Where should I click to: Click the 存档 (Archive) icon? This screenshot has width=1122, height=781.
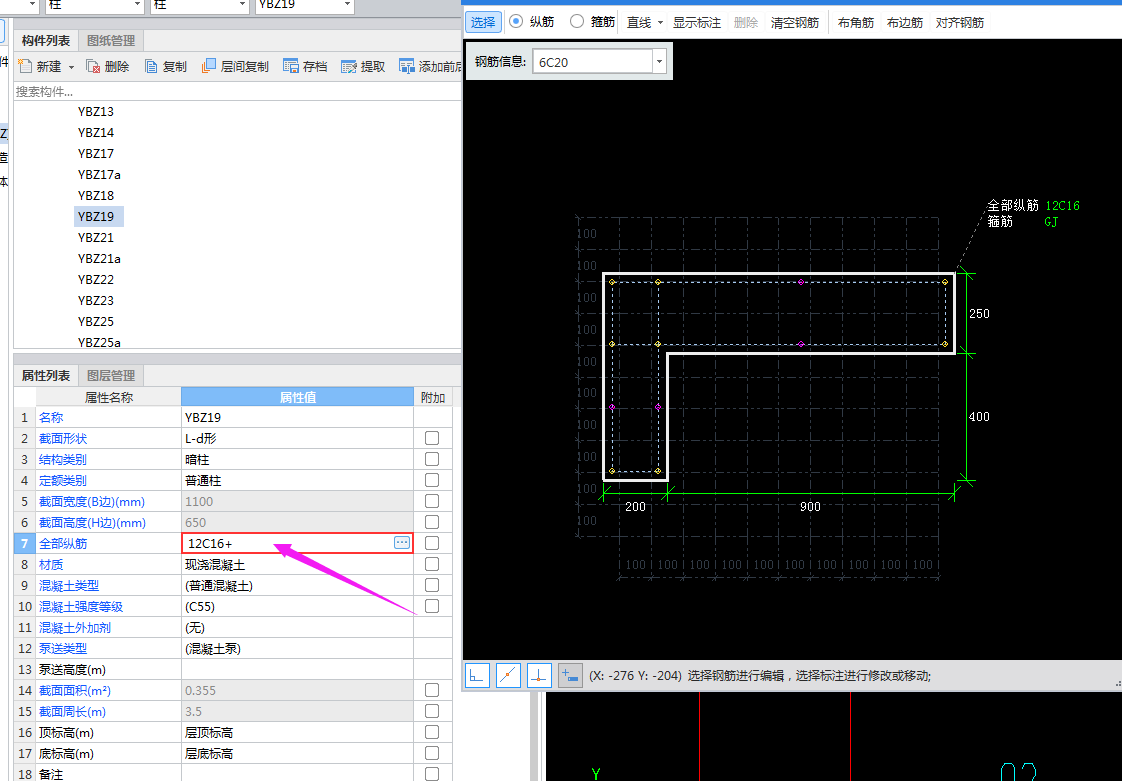point(291,67)
